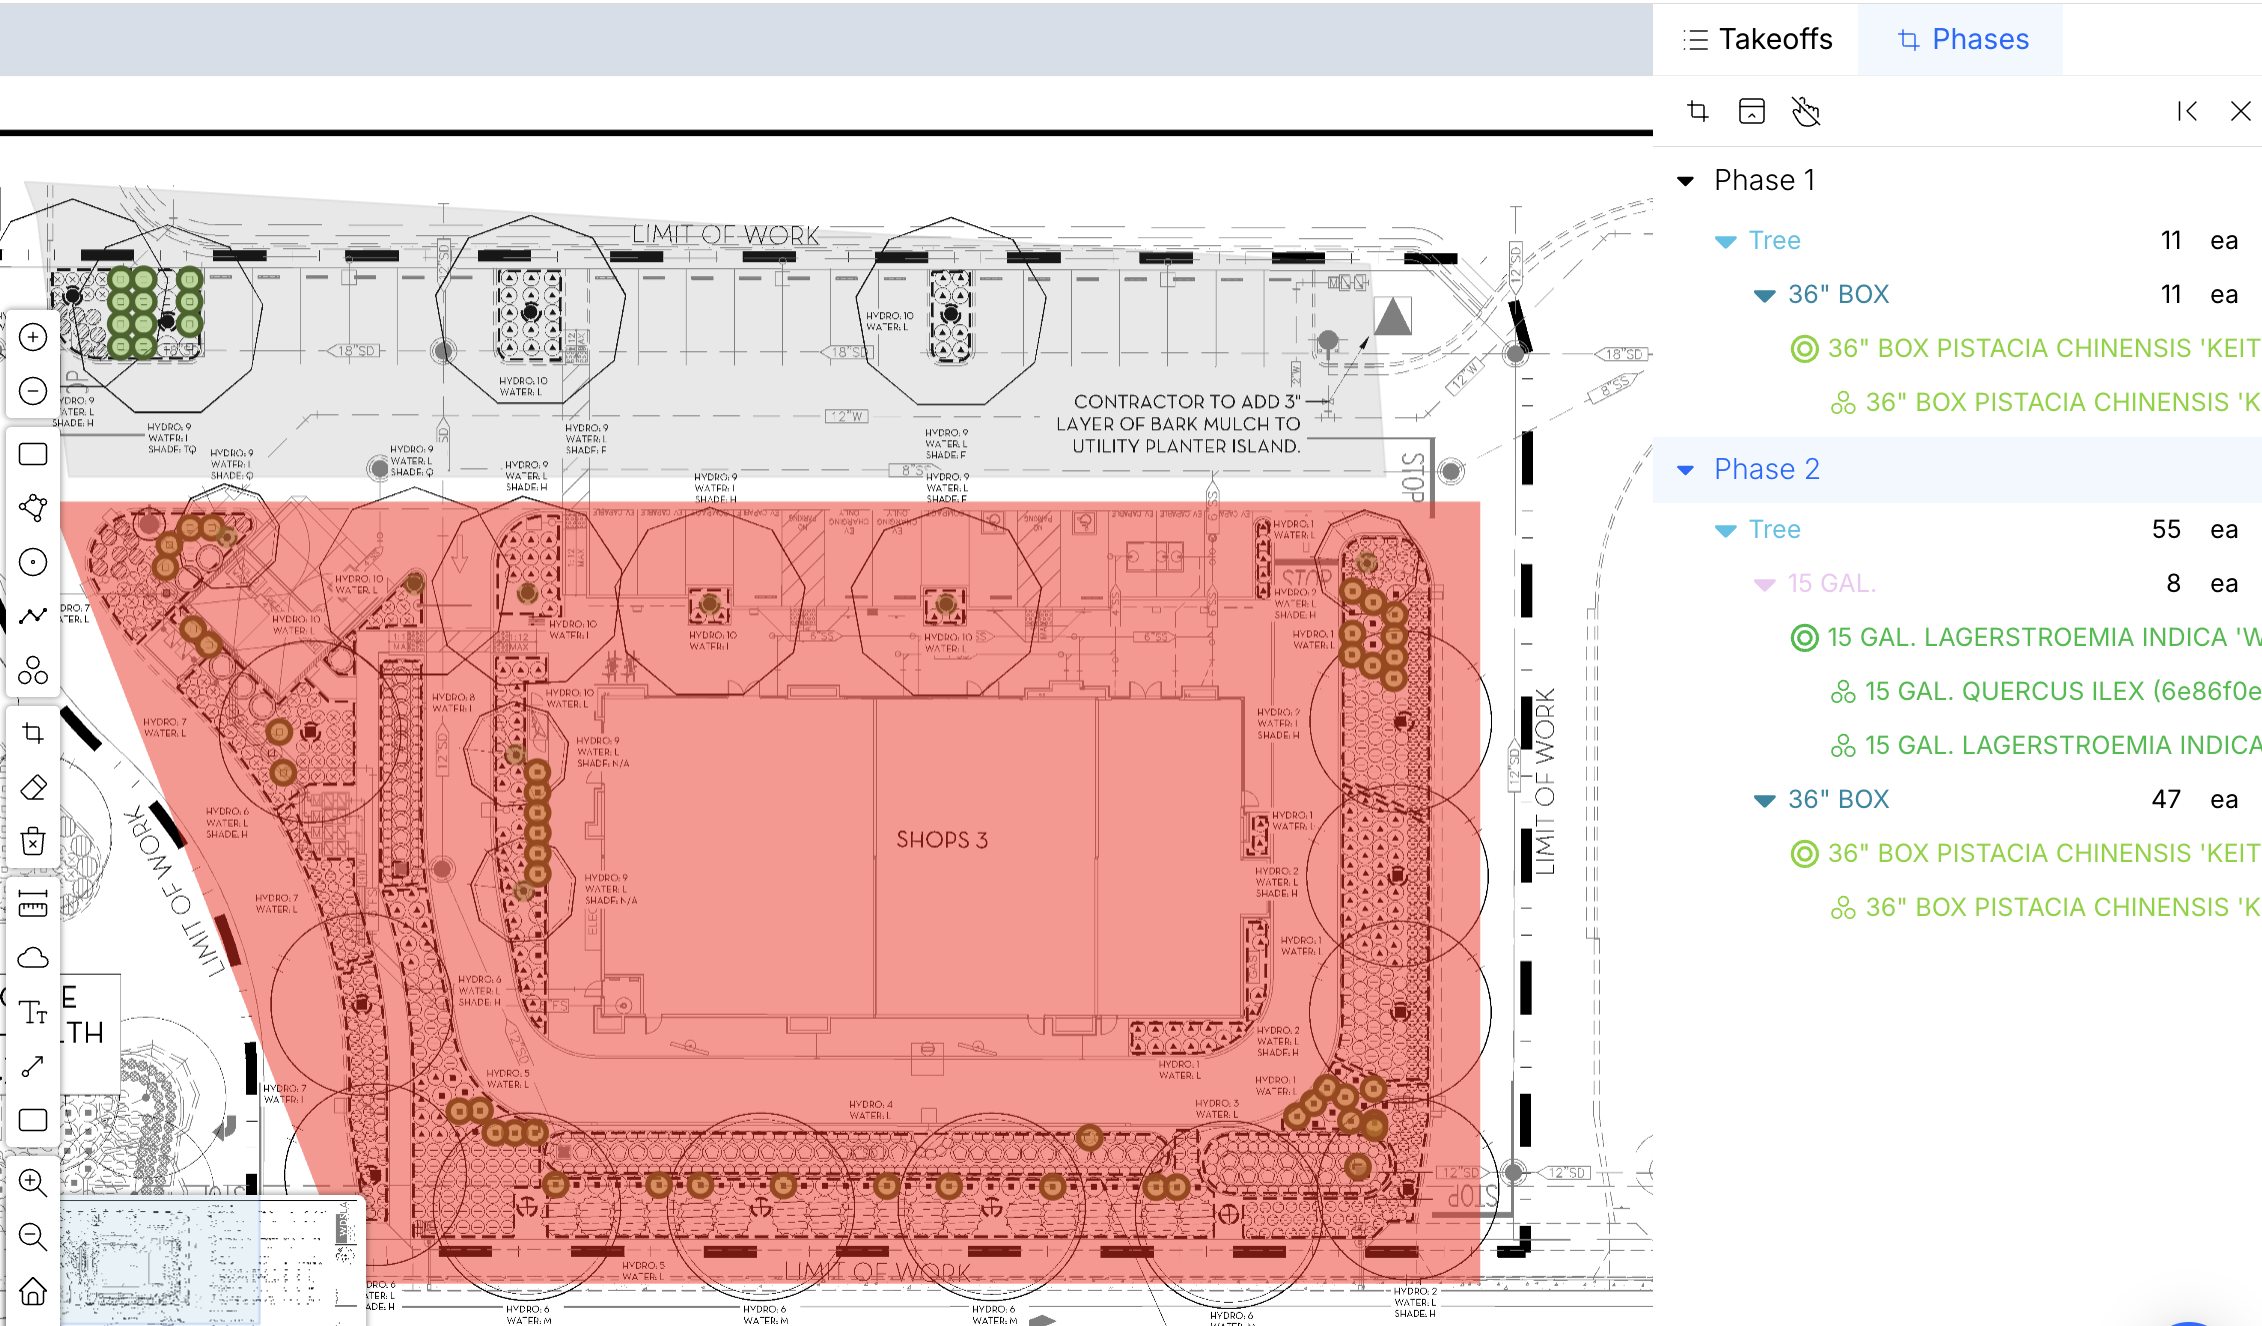The height and width of the screenshot is (1326, 2262).
Task: Collapse the Phase 1 section
Action: pos(1686,180)
